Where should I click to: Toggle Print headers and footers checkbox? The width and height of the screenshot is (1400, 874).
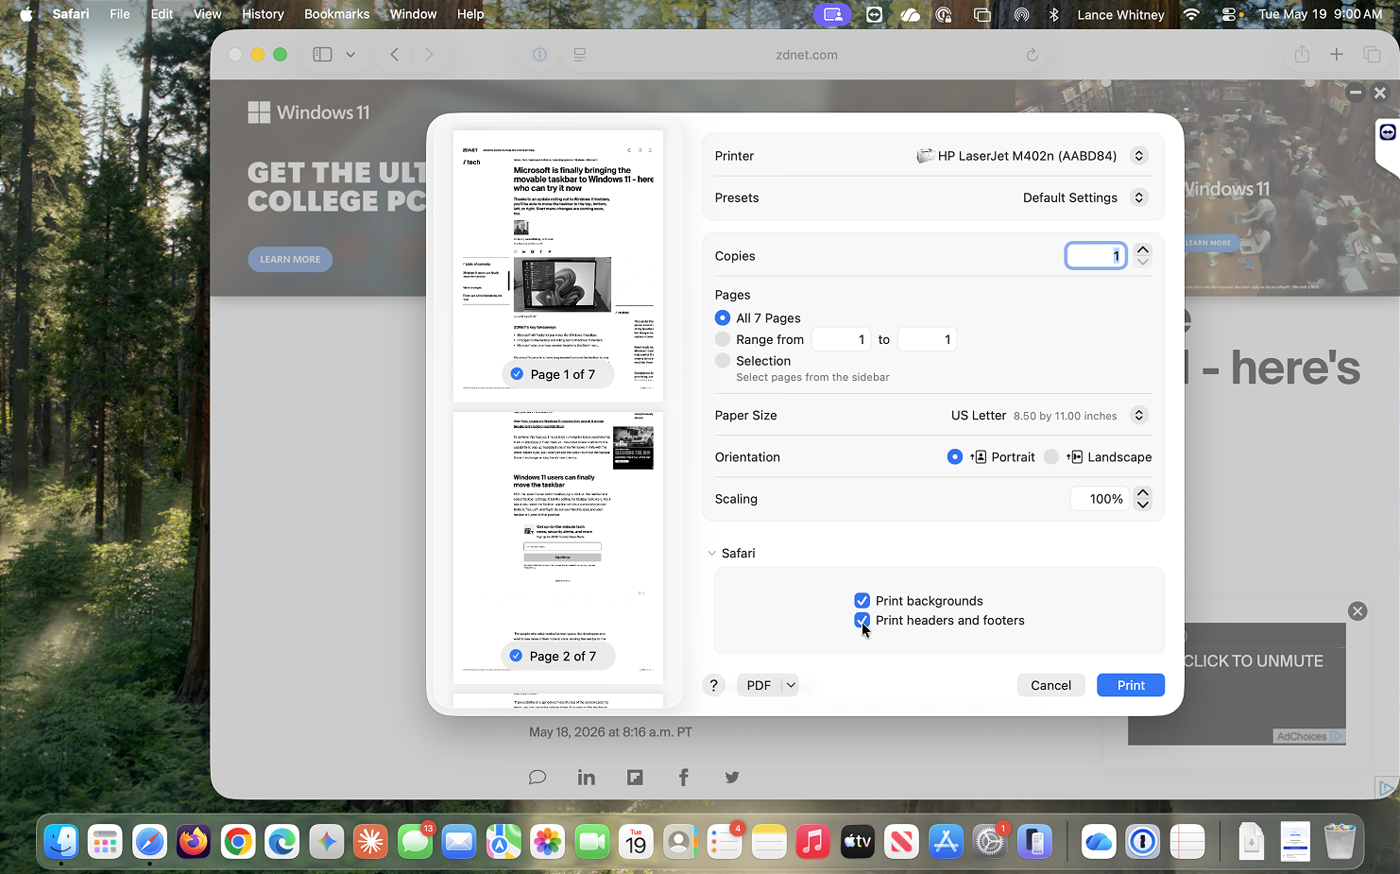[x=862, y=620]
